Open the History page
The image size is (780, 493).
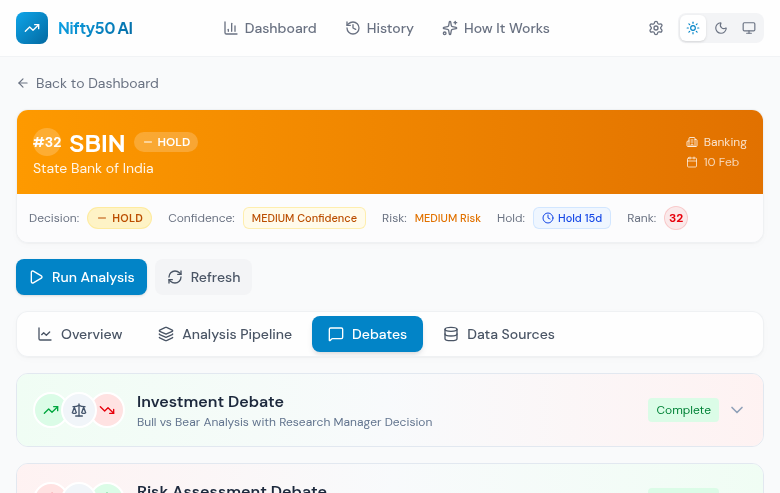click(x=380, y=28)
